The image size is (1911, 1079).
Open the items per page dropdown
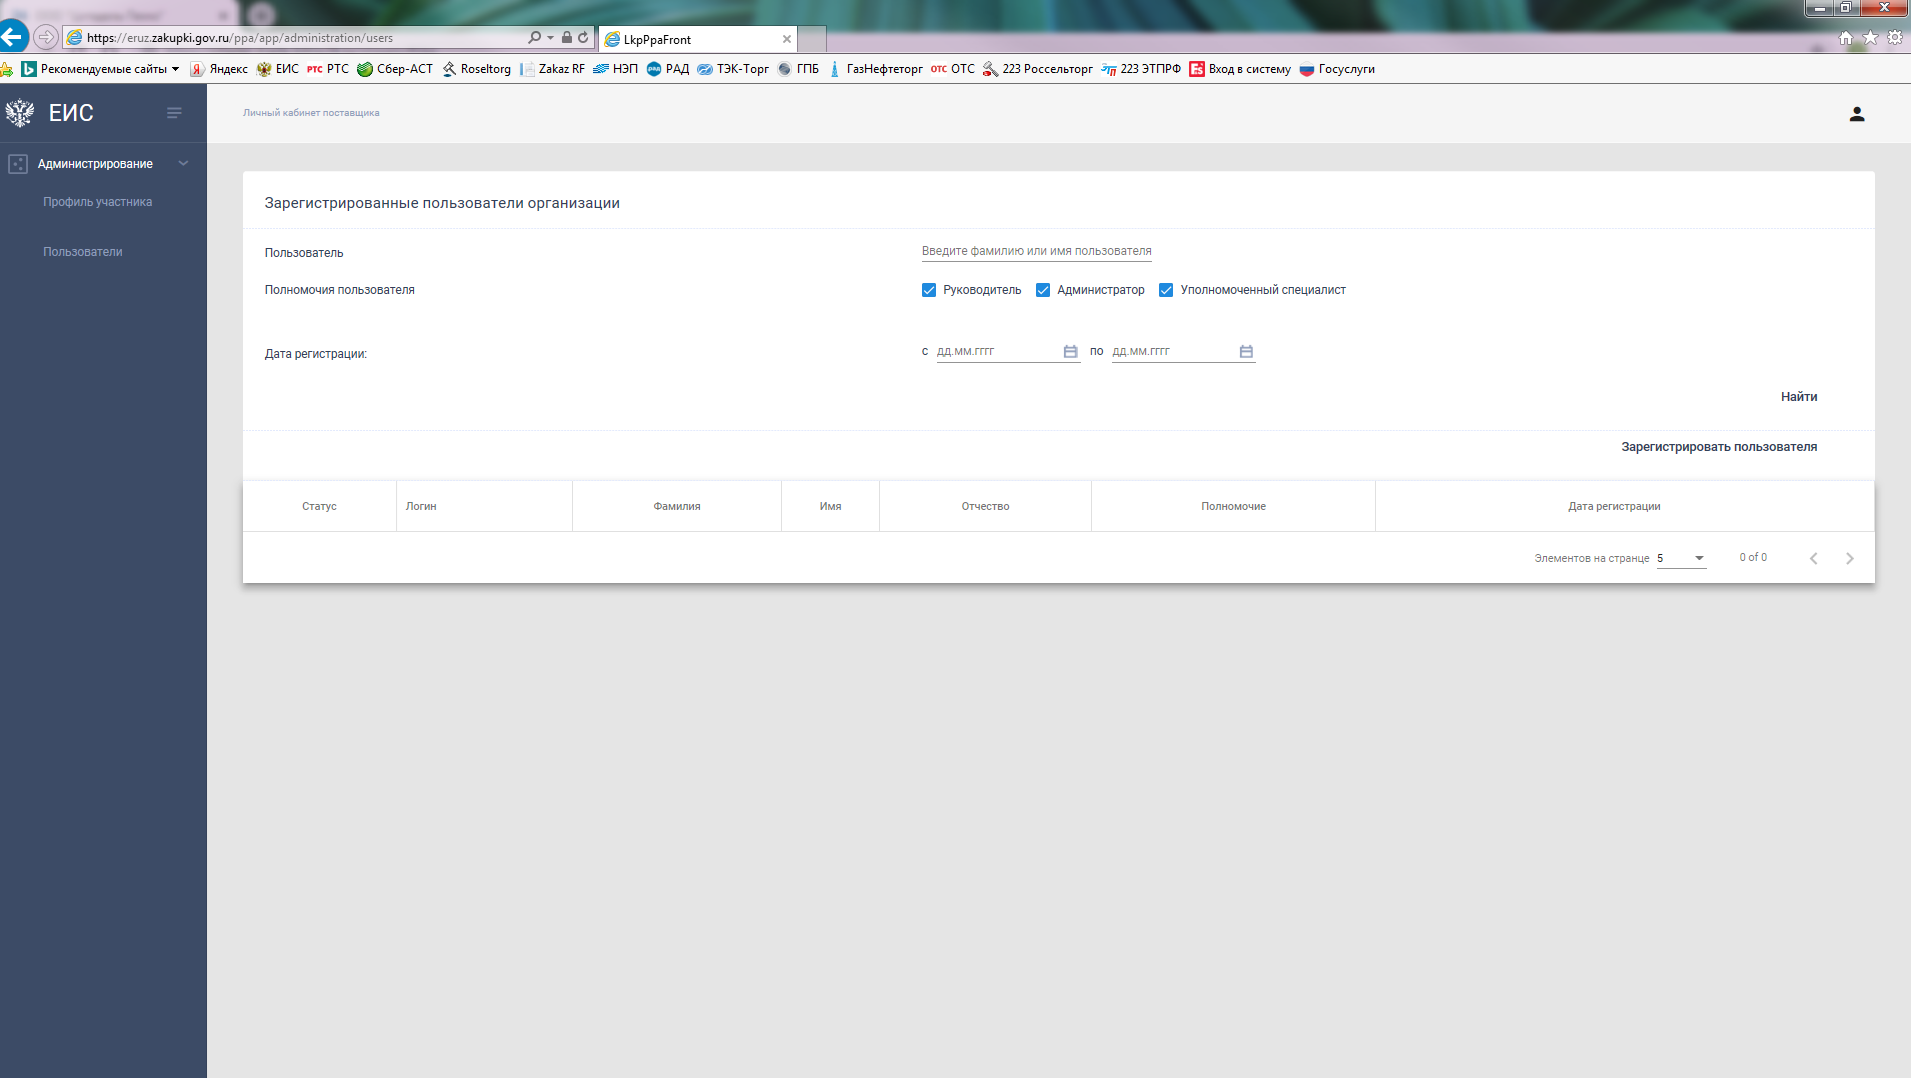point(1681,559)
